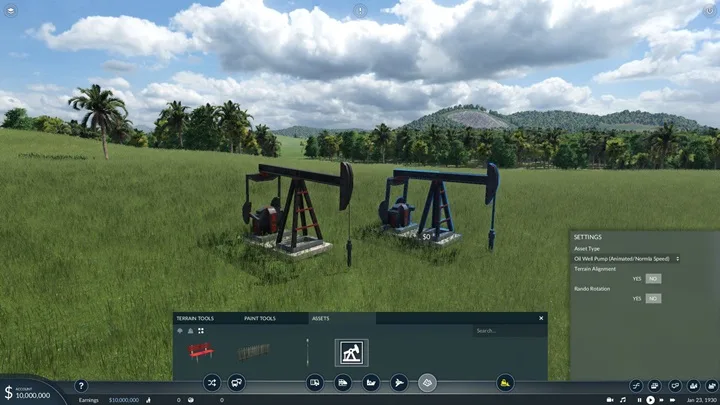720x405 pixels.
Task: Choose the red bench asset
Action: point(201,352)
